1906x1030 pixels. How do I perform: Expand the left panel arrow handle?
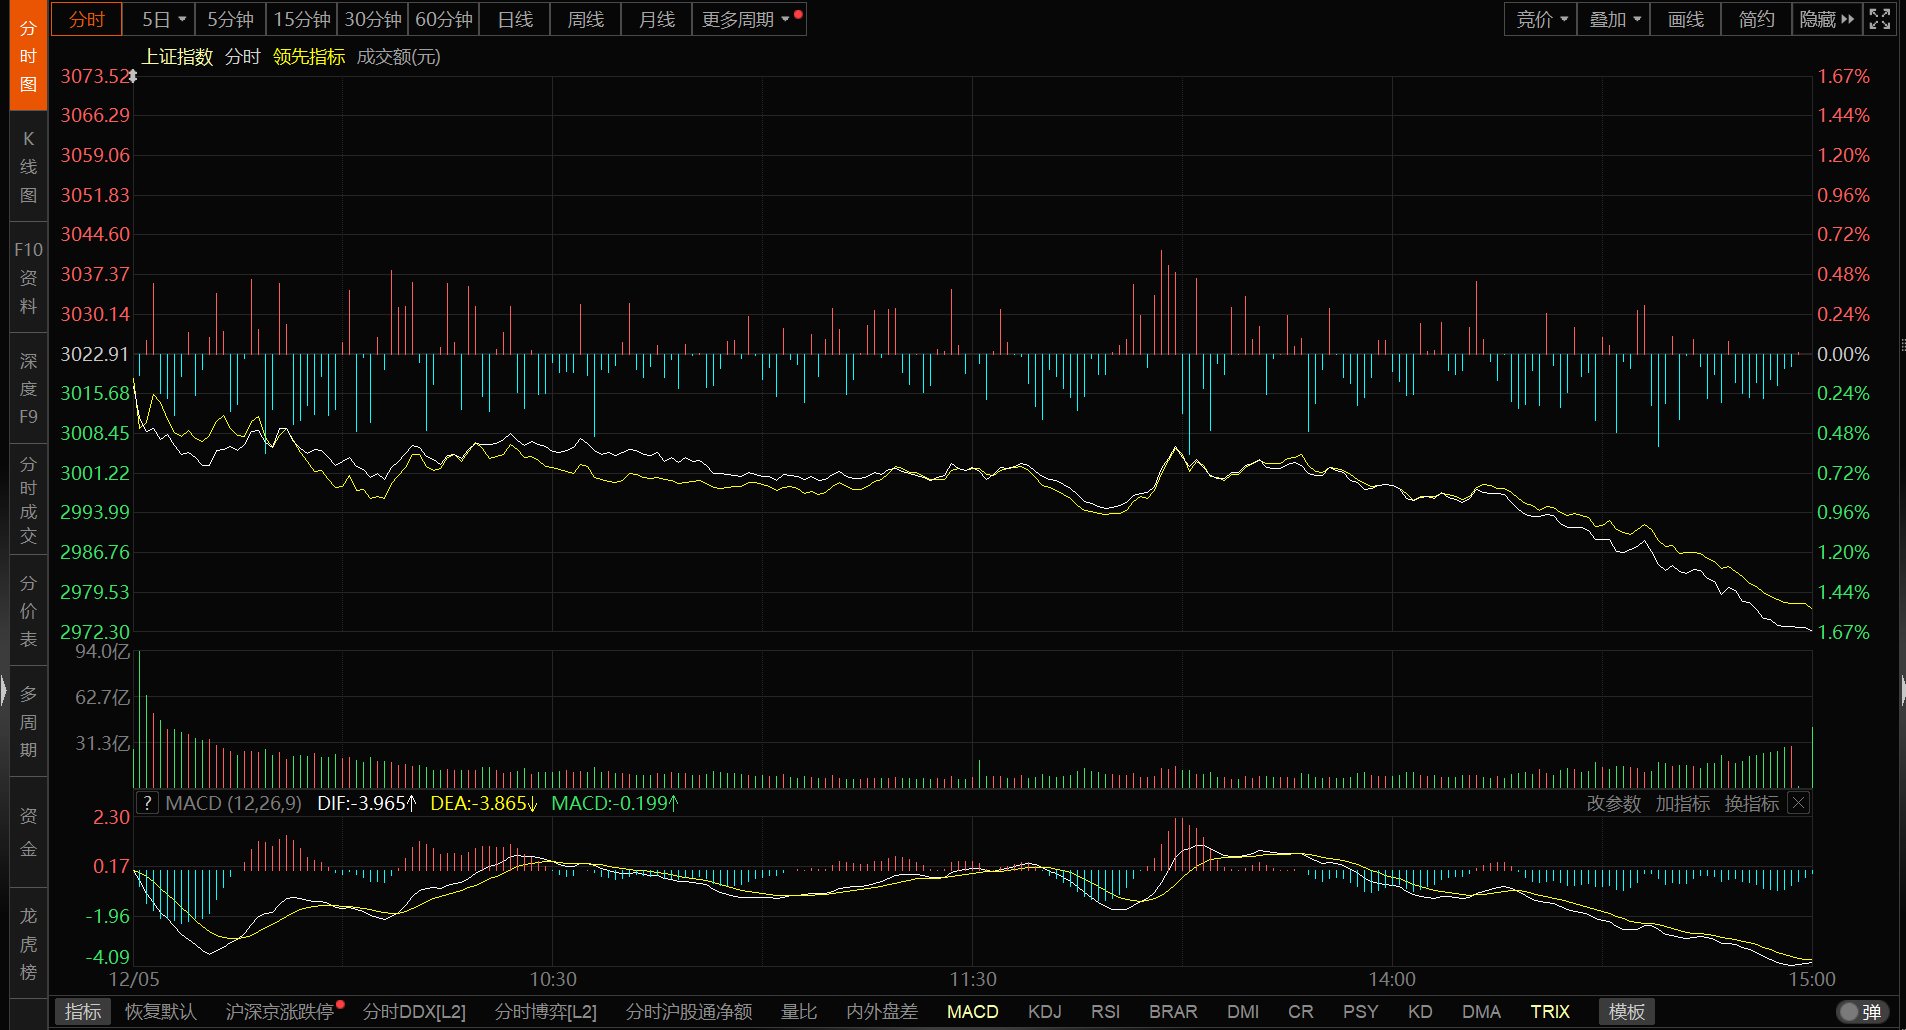(4, 690)
